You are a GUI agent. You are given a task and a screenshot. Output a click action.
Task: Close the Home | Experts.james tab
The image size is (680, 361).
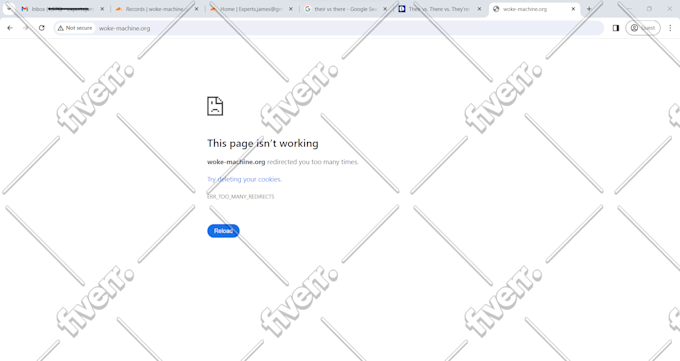[291, 9]
